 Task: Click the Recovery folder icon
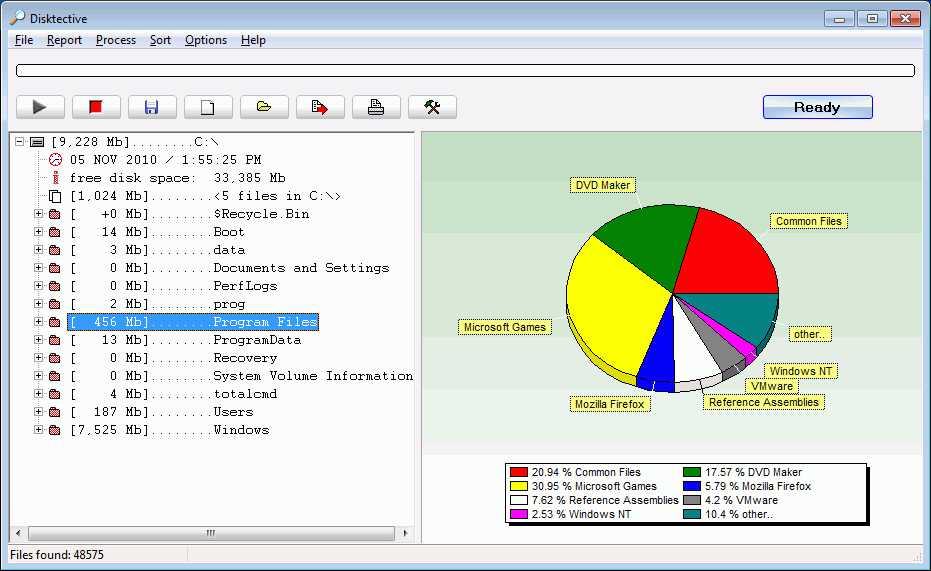coord(55,358)
